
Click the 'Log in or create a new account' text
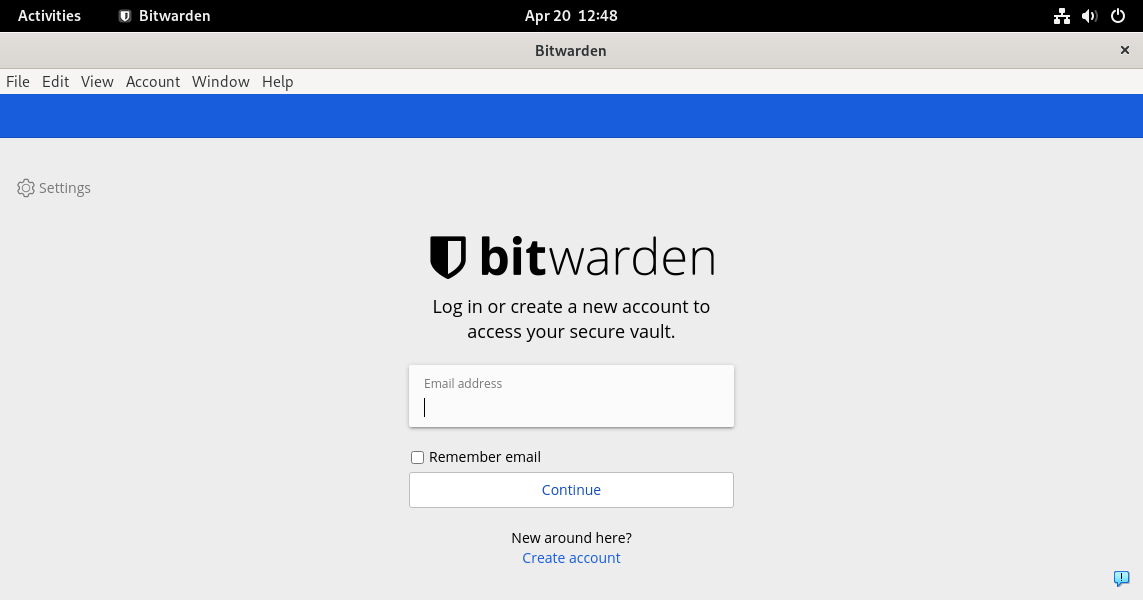571,319
